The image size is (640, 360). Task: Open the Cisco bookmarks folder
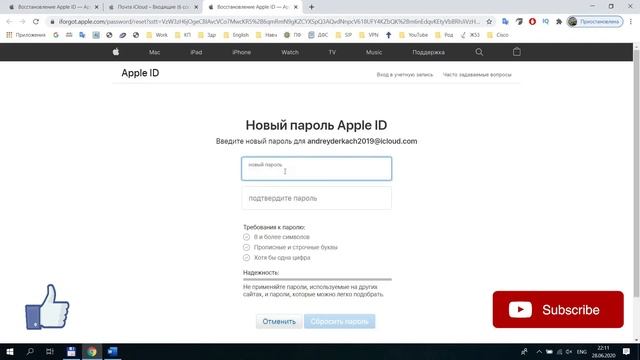[498, 35]
